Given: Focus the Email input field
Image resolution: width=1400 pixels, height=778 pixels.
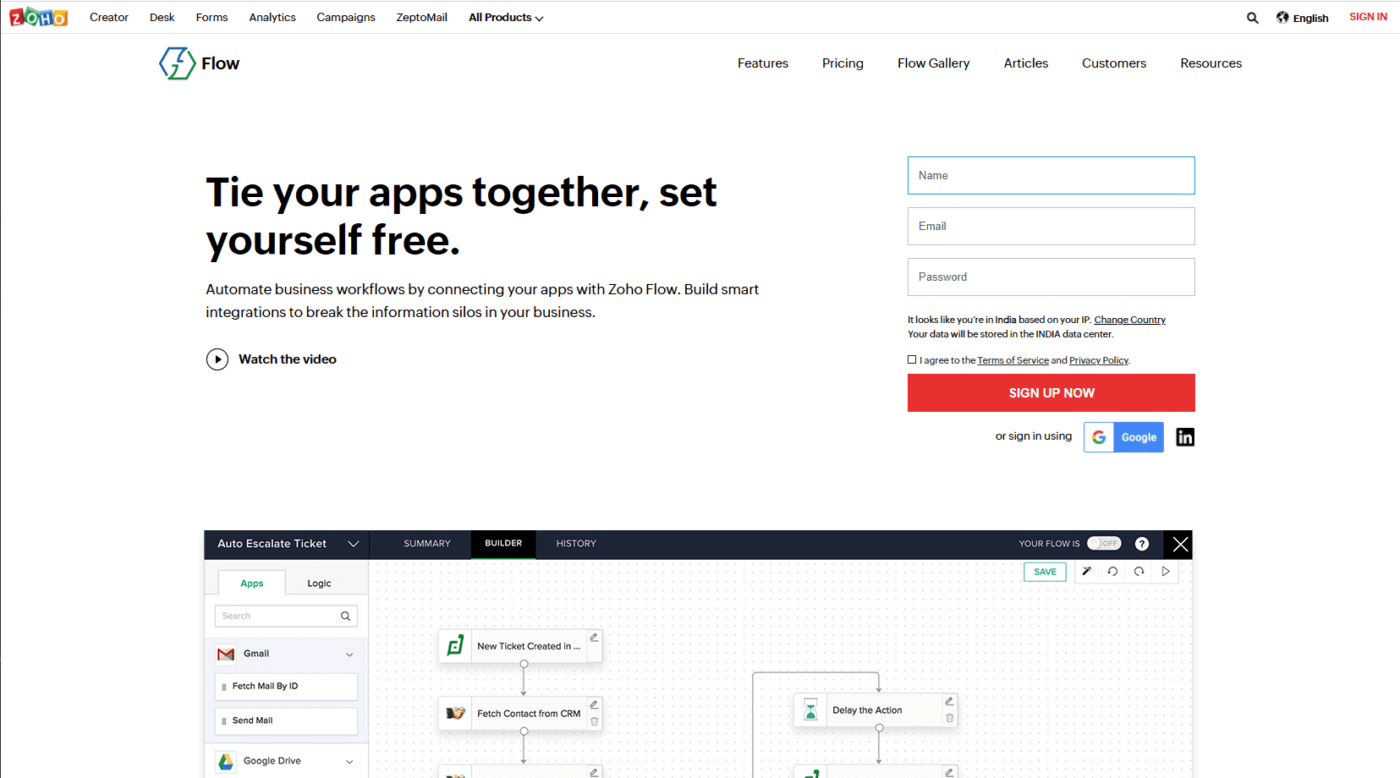Looking at the screenshot, I should tap(1051, 226).
